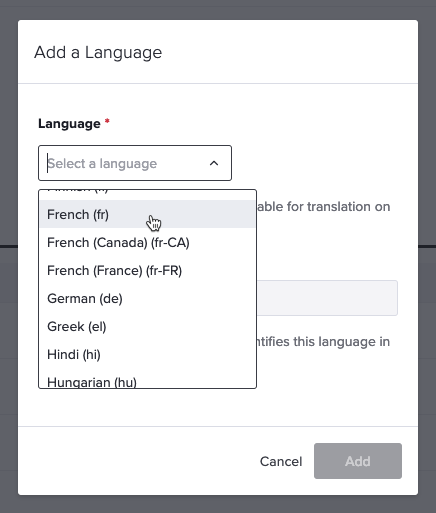Choose Greek (el) in the dropdown

point(147,326)
